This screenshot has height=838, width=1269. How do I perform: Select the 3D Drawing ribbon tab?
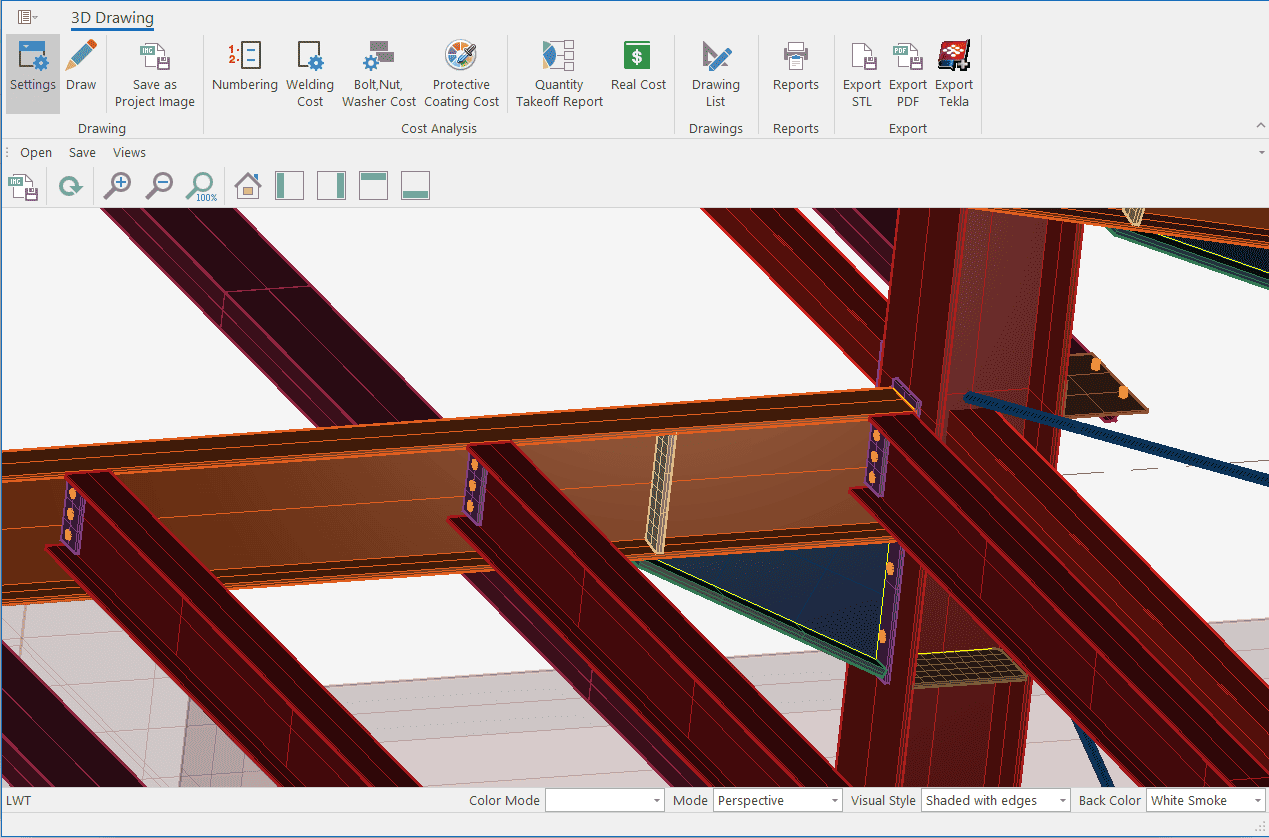pyautogui.click(x=112, y=18)
